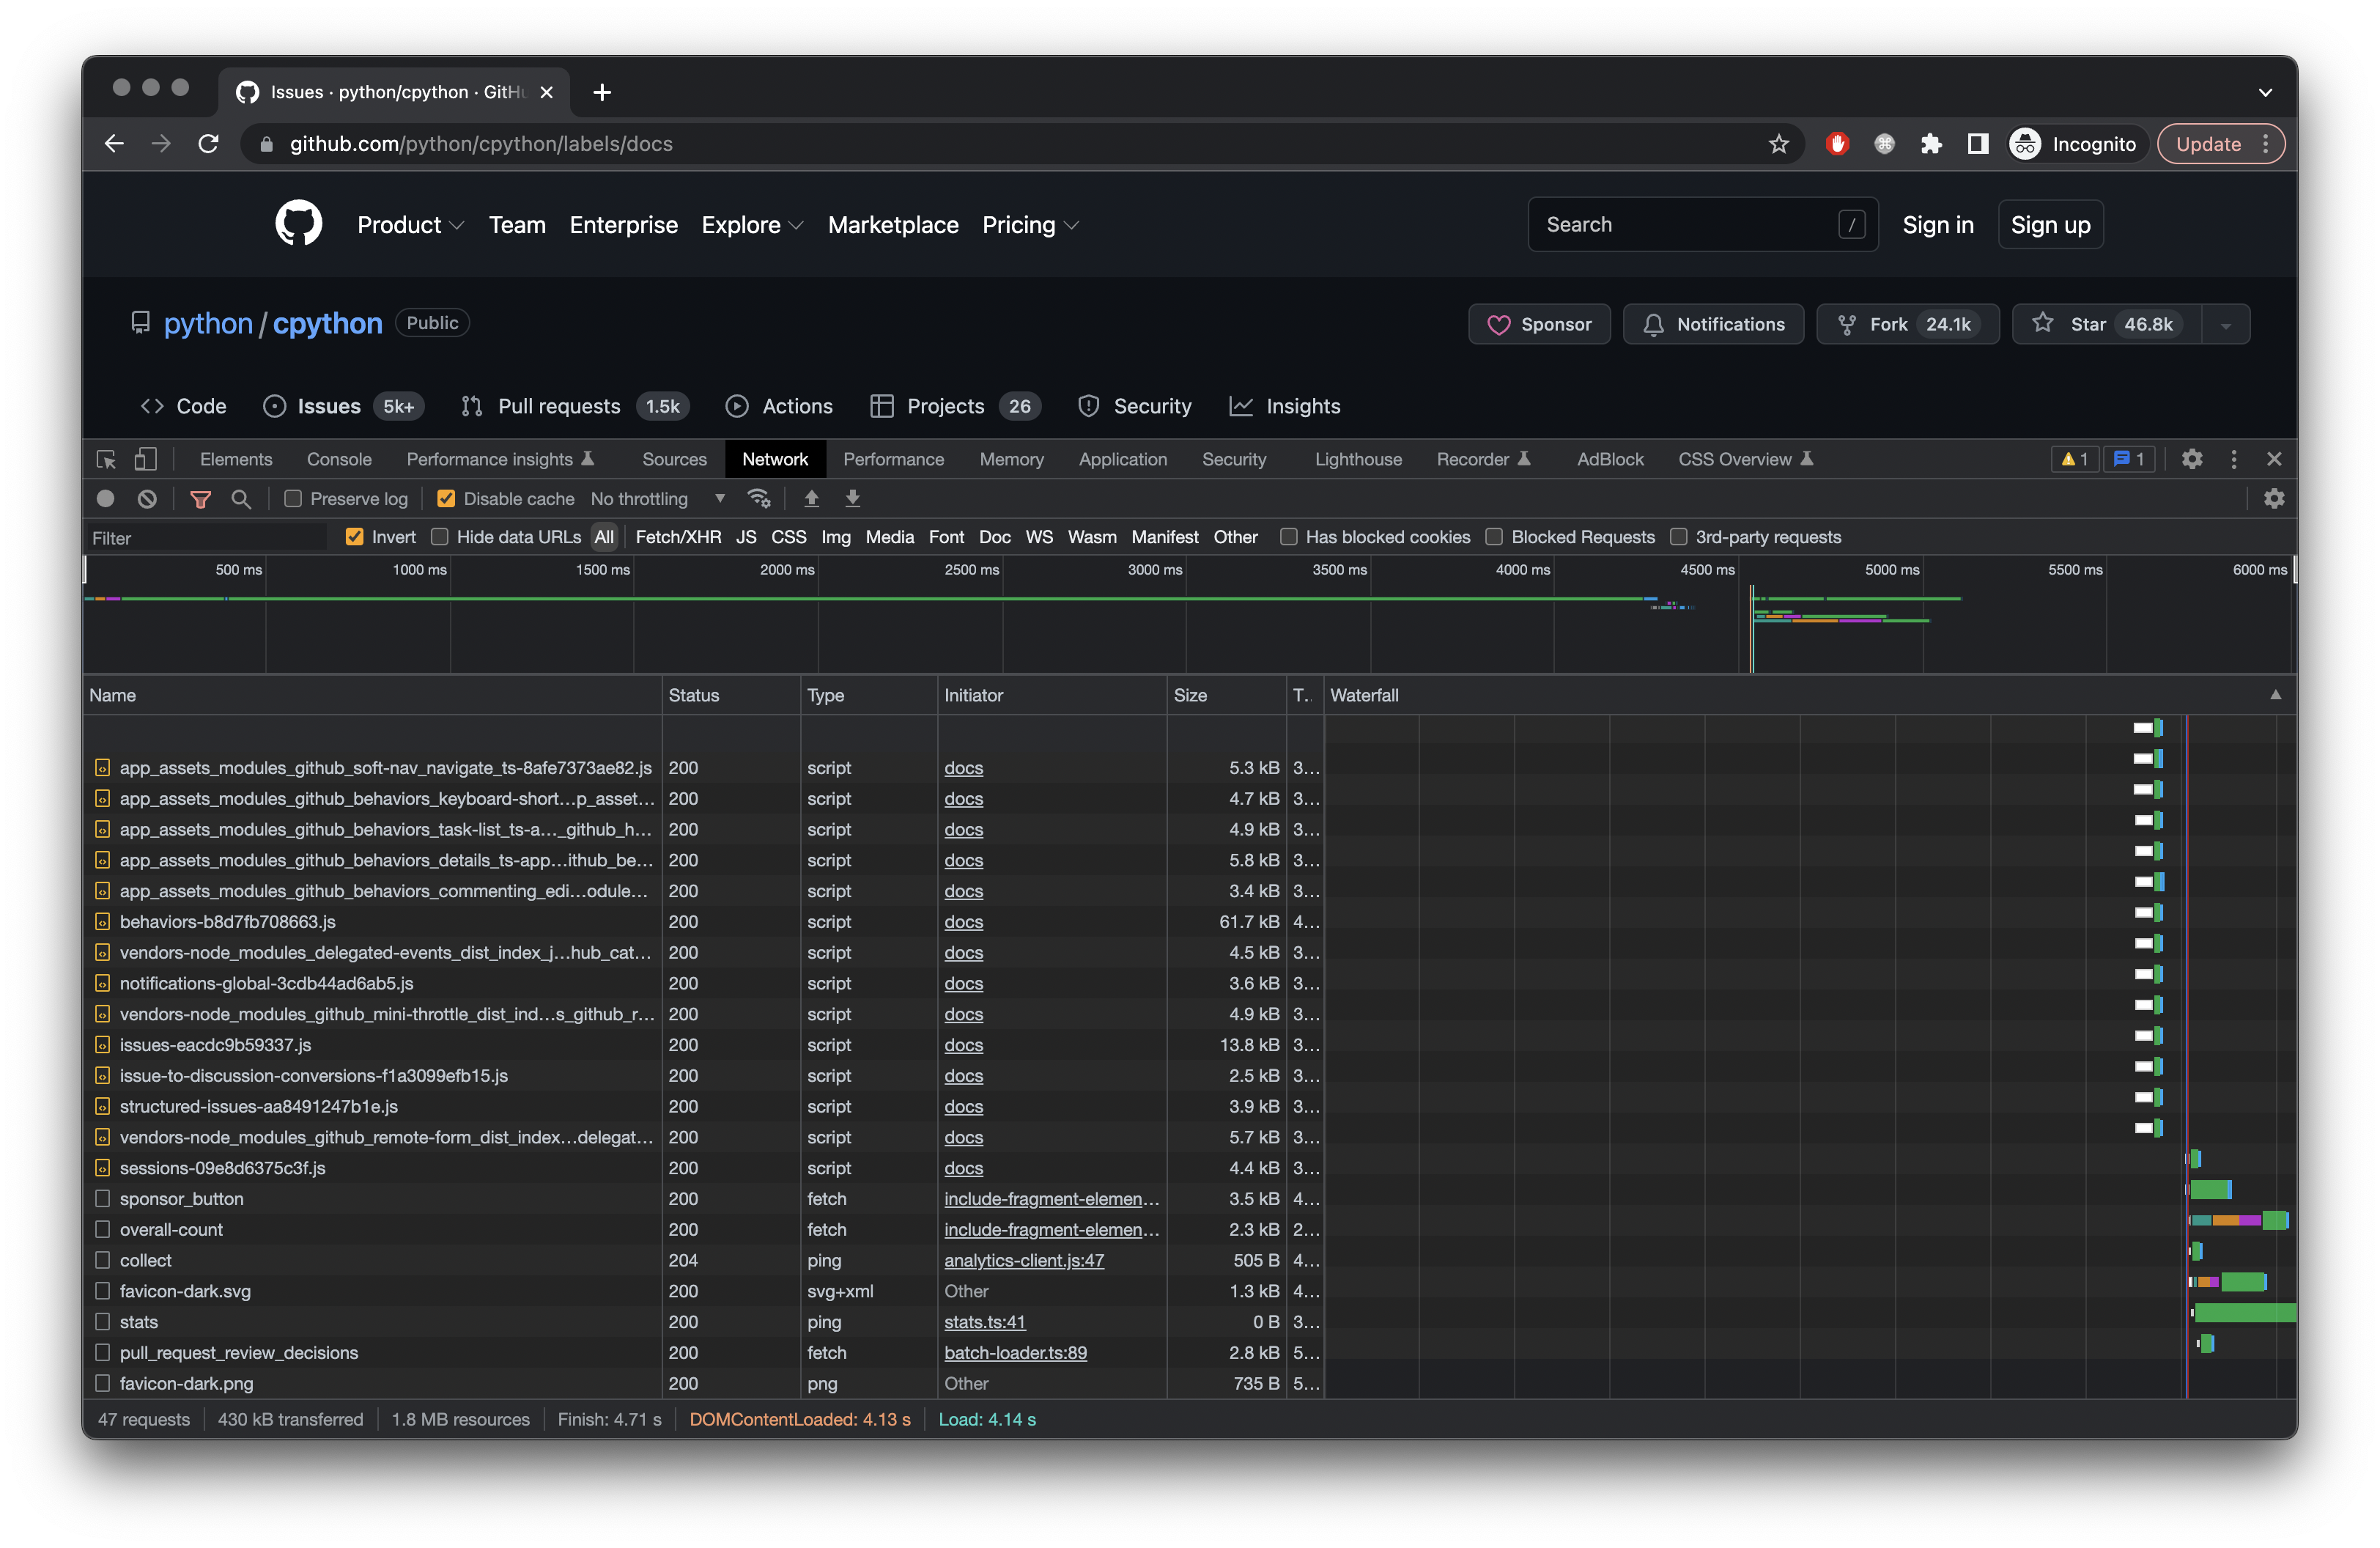Clear the network log

[147, 498]
